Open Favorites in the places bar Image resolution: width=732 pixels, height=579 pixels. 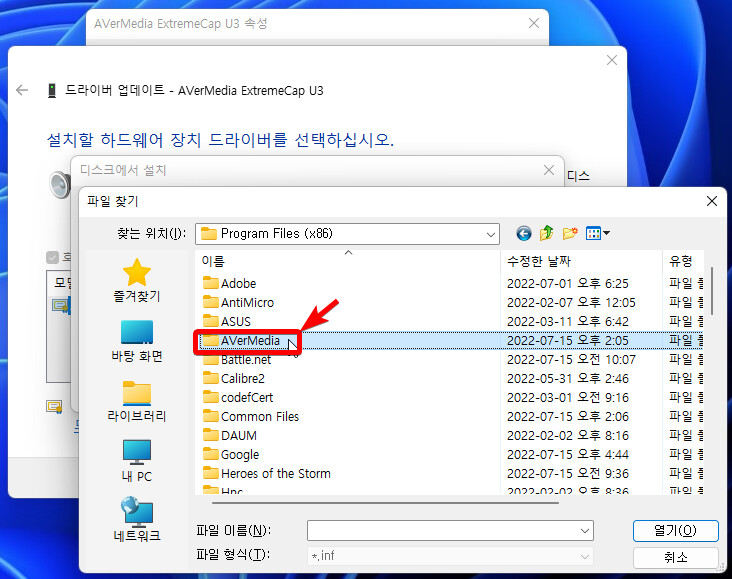pyautogui.click(x=137, y=281)
